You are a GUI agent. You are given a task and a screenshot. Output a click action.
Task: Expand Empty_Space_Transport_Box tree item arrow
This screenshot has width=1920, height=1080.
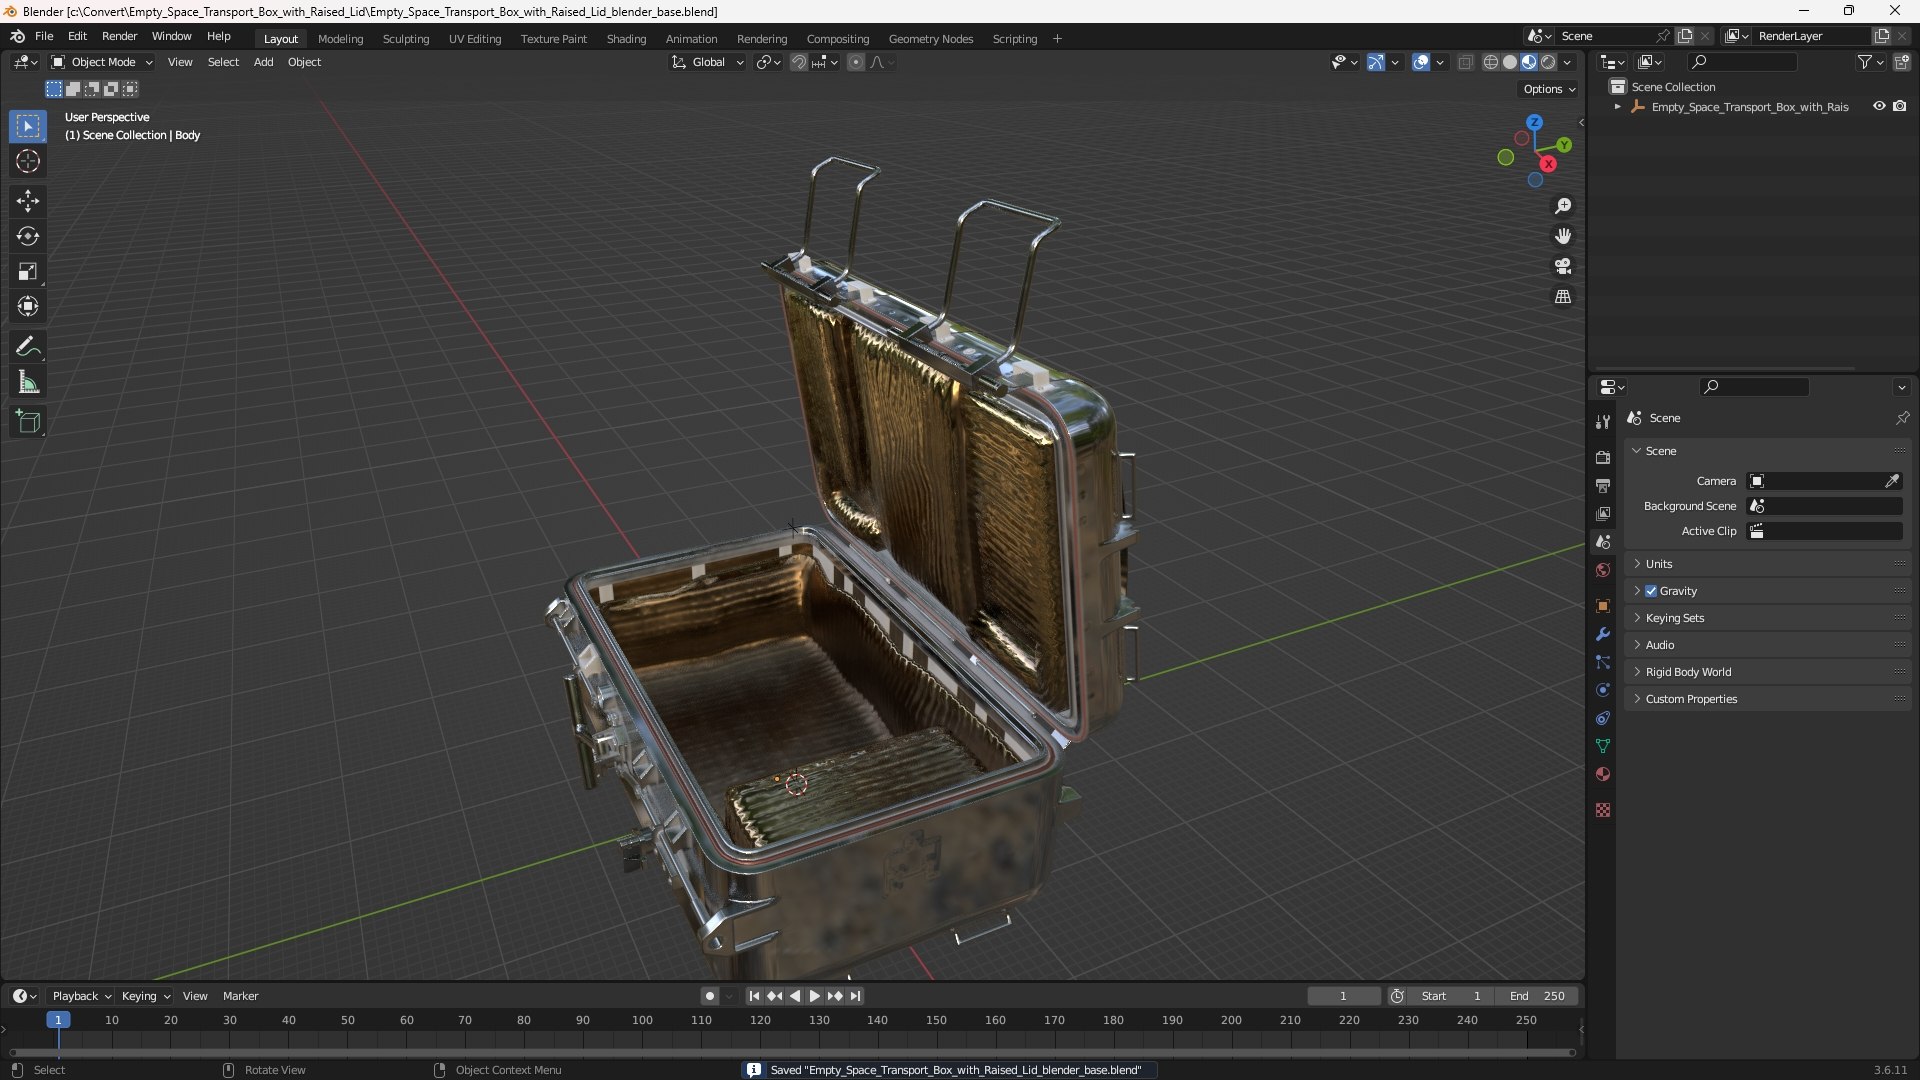(1617, 107)
